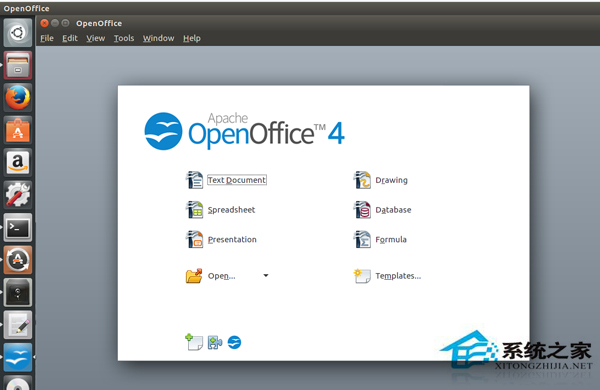This screenshot has width=600, height=390.
Task: Create a new Drawing
Action: [391, 180]
